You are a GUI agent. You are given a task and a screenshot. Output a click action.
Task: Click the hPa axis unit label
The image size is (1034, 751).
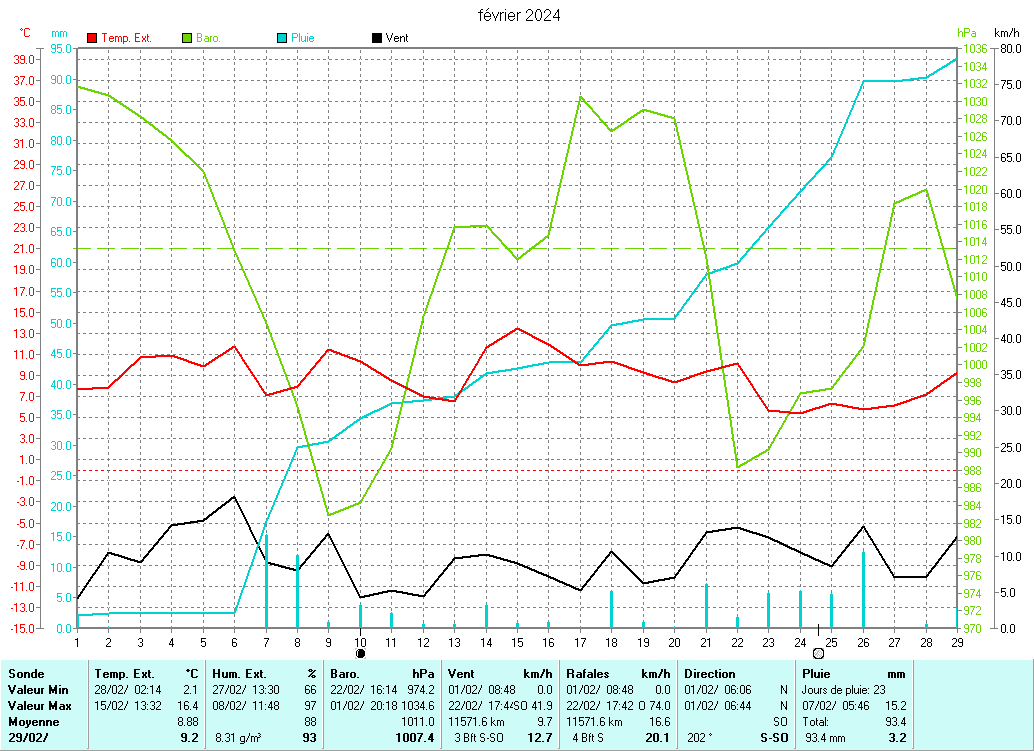coord(966,33)
